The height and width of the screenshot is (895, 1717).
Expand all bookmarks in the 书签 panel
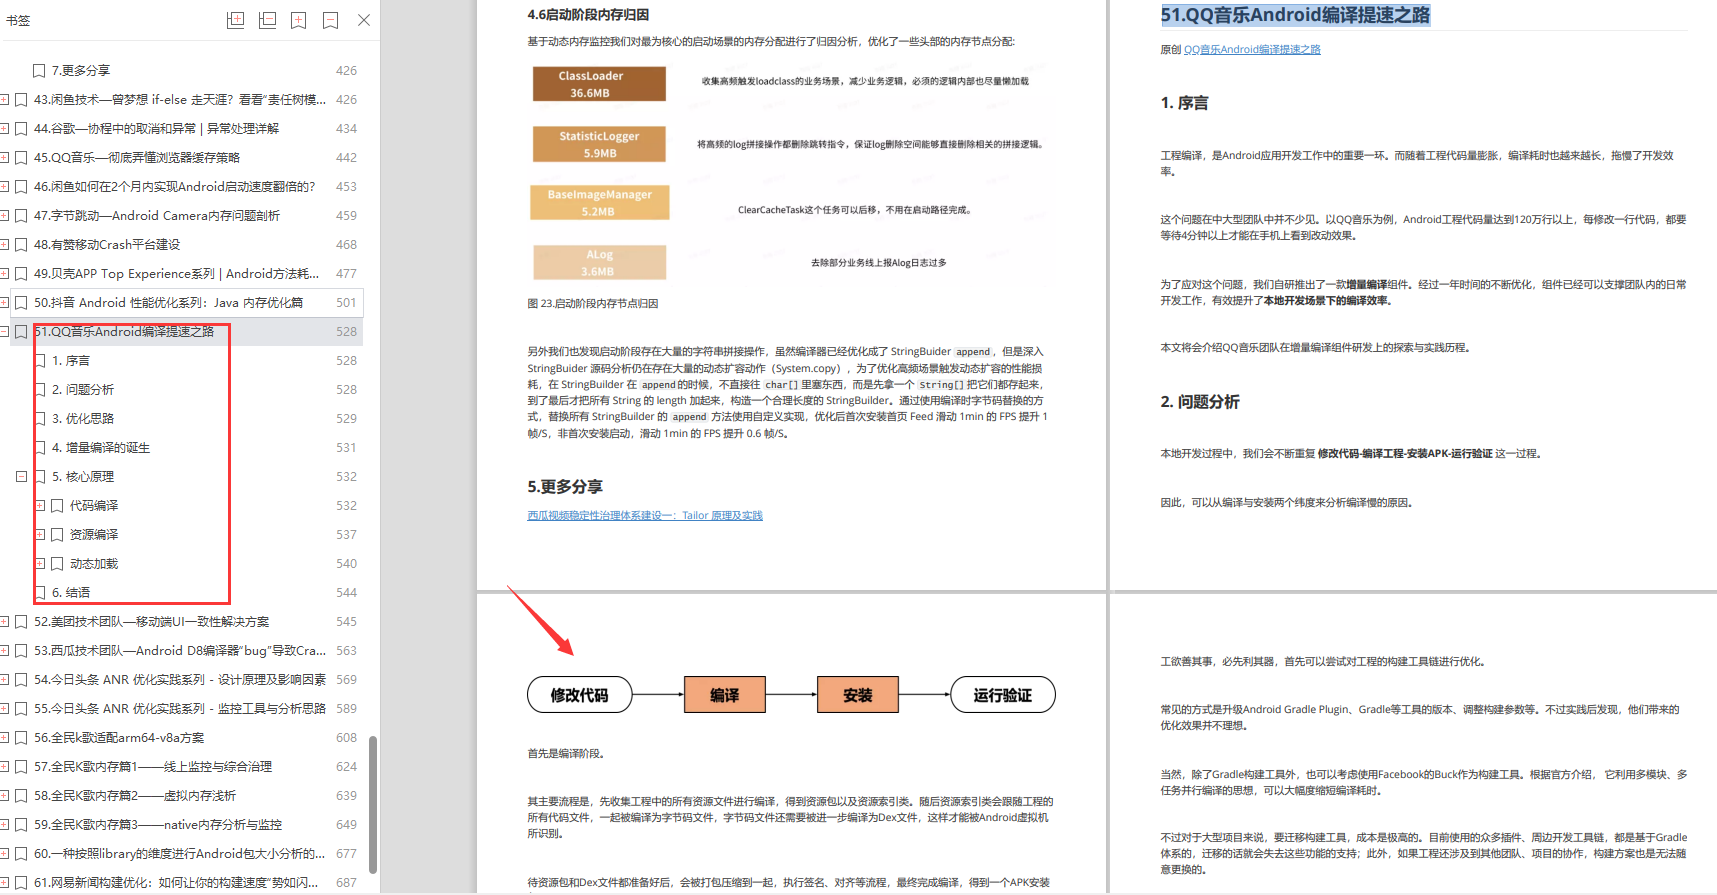(236, 20)
